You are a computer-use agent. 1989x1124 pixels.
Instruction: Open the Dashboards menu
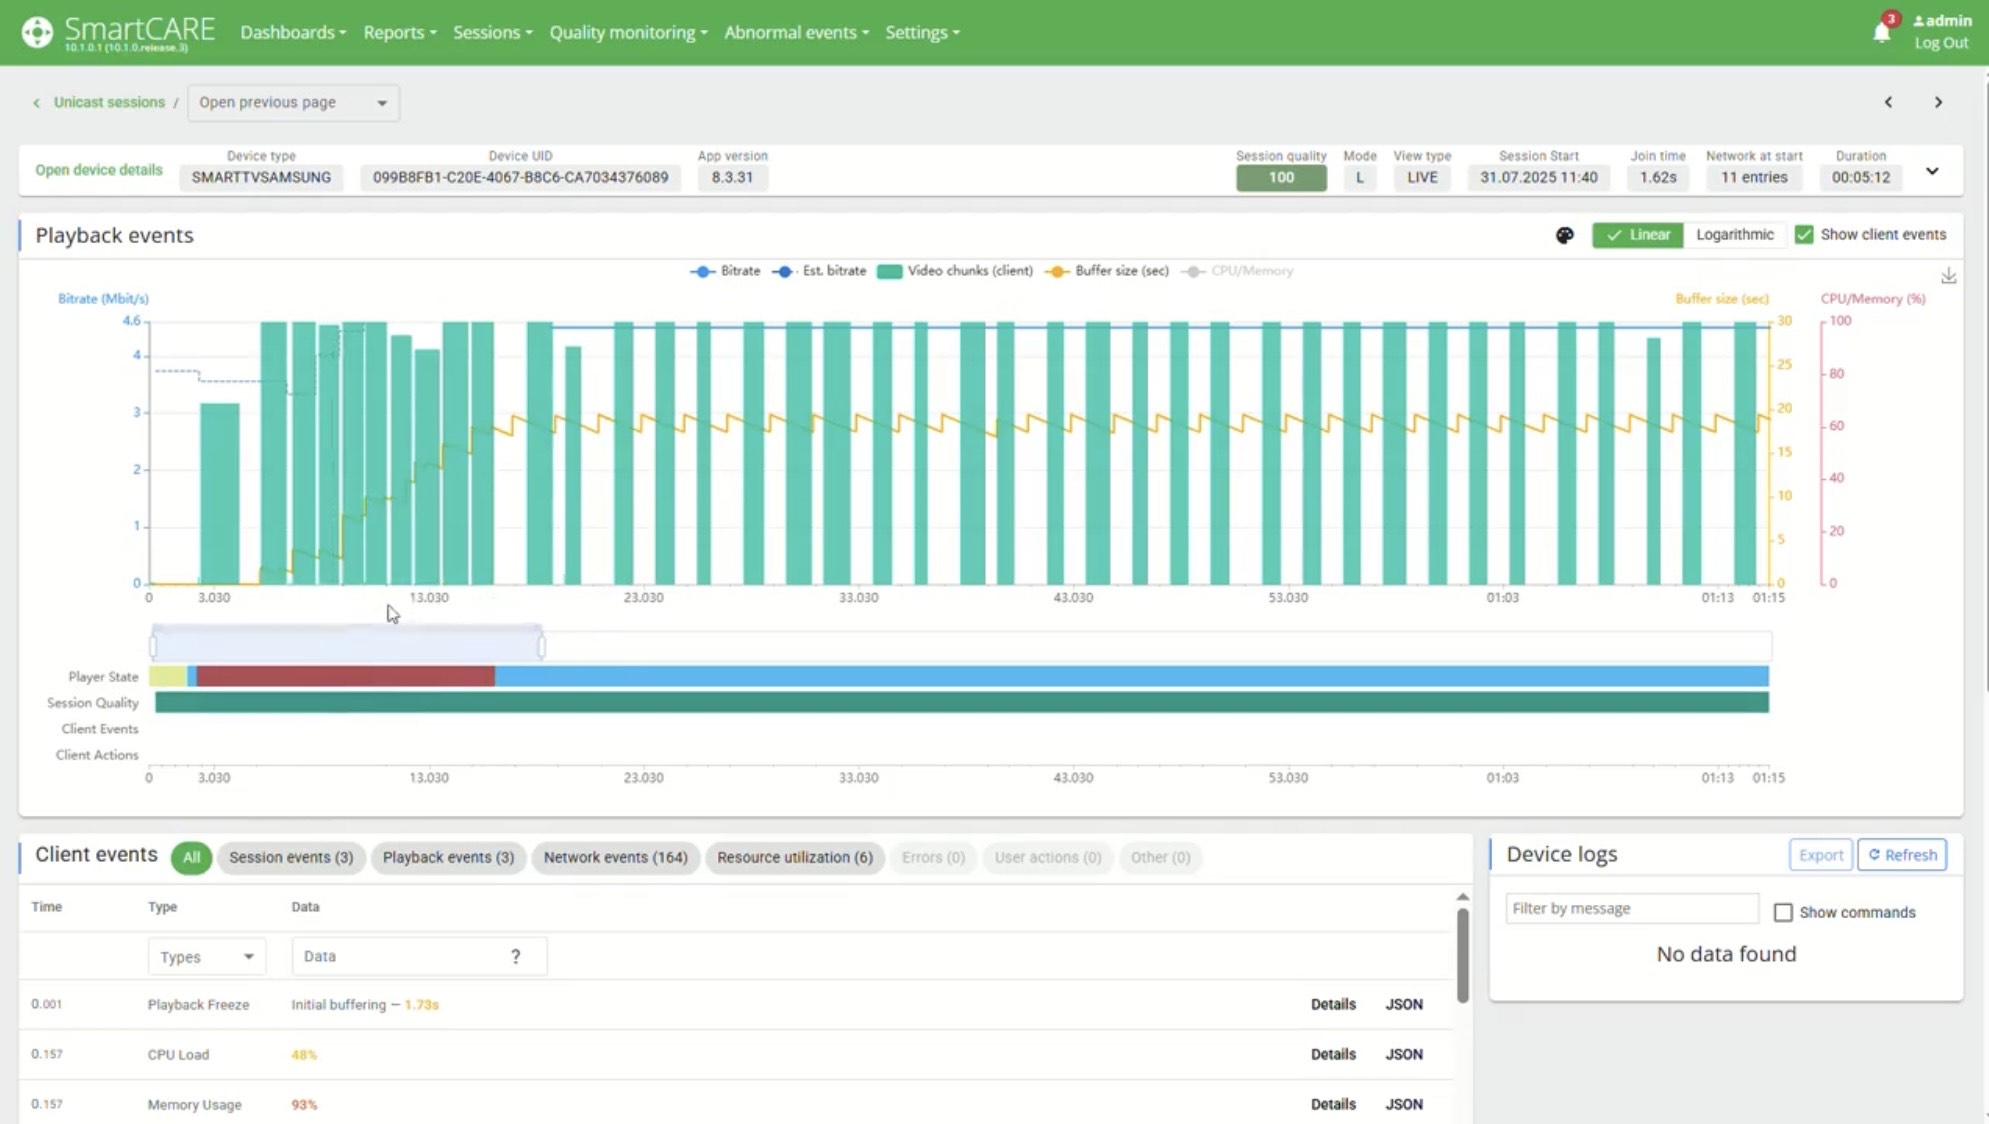(x=293, y=32)
